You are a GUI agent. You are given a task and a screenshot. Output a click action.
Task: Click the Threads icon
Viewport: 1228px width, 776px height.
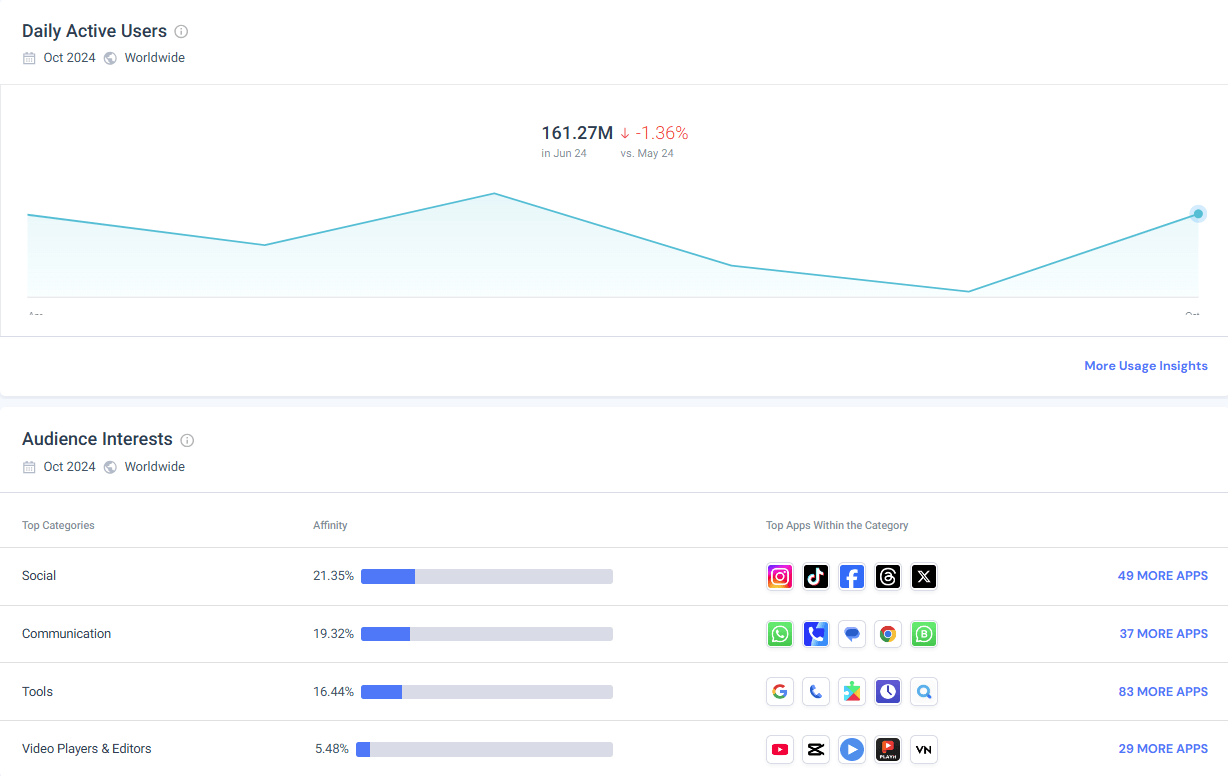click(x=888, y=577)
